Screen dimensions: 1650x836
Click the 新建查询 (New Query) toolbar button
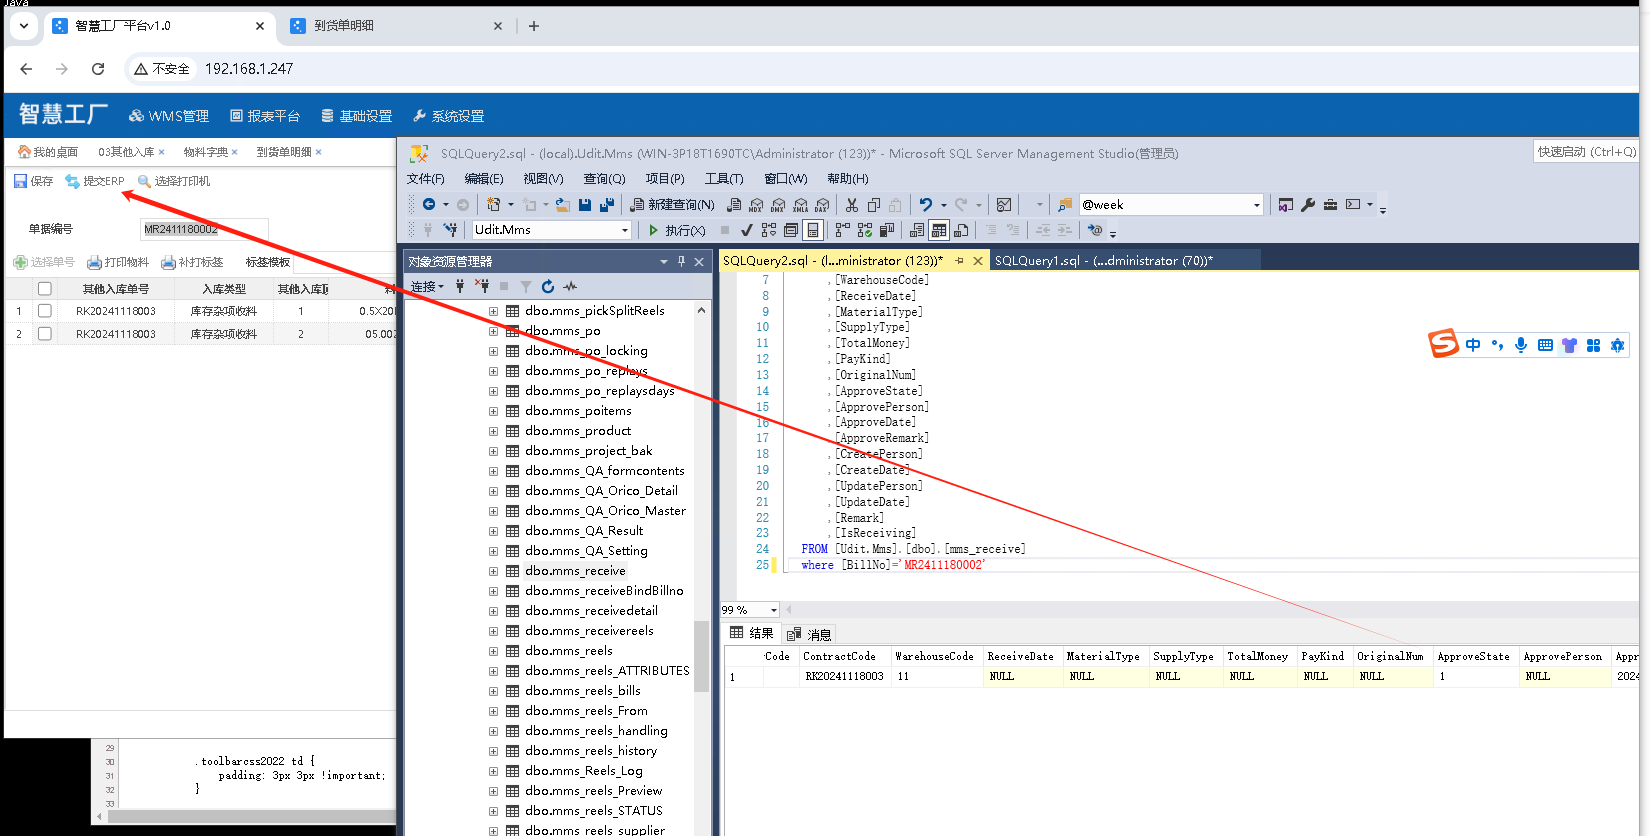[x=672, y=205]
